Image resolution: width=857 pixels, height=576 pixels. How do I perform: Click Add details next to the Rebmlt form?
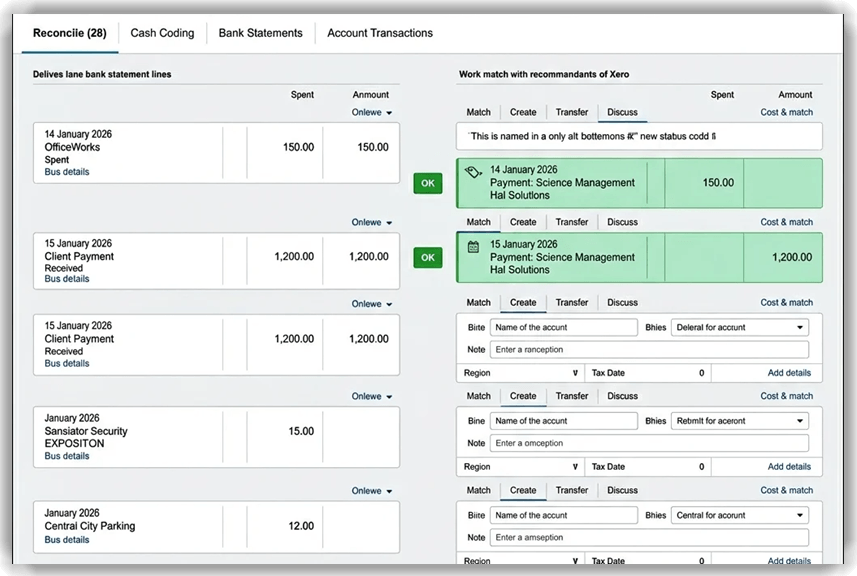(789, 467)
